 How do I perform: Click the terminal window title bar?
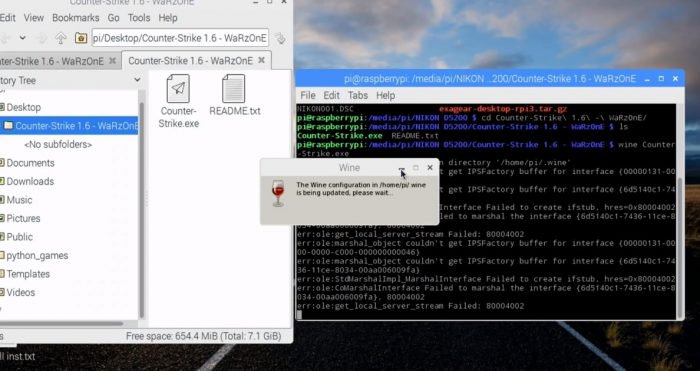point(490,79)
